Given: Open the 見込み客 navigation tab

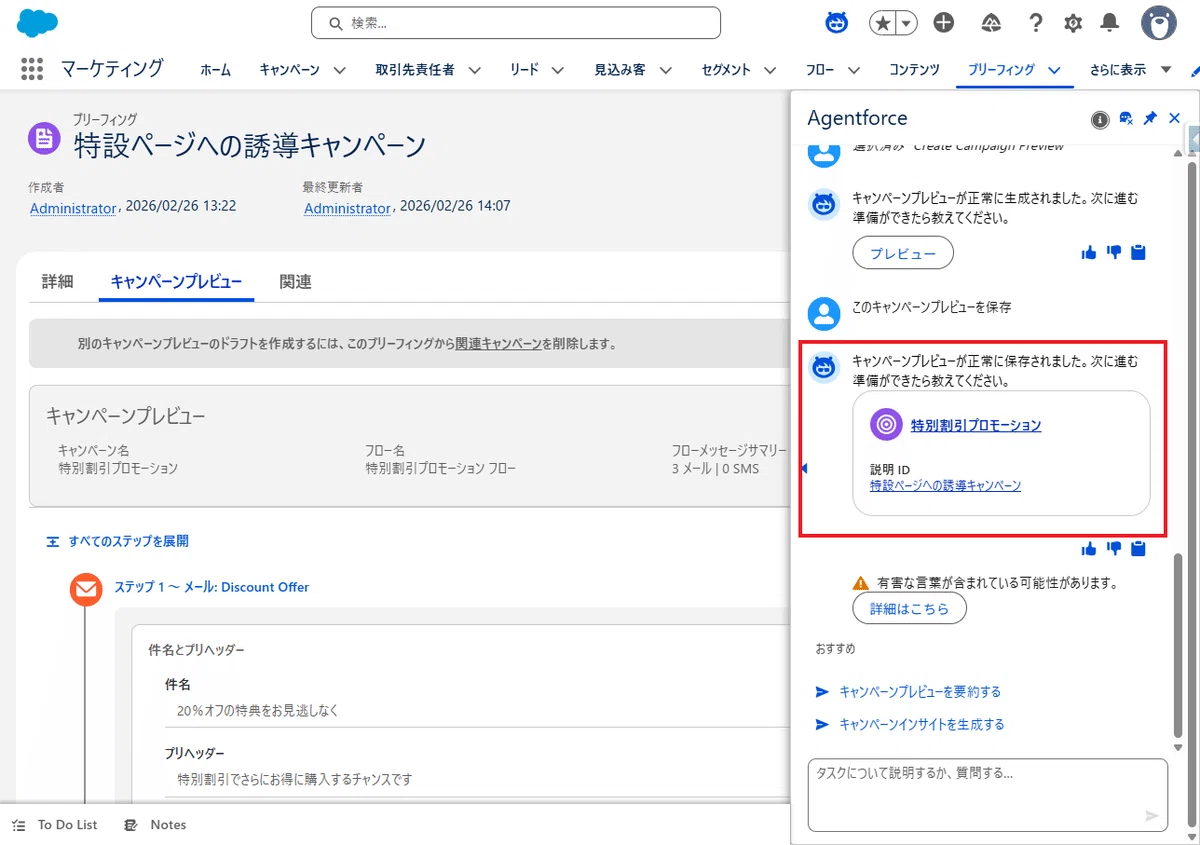Looking at the screenshot, I should [620, 70].
